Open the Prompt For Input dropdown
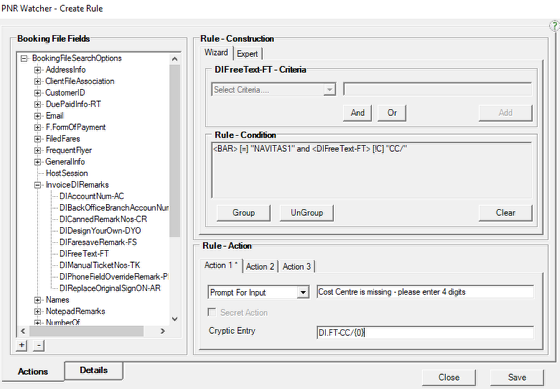The height and width of the screenshot is (389, 560). point(303,293)
